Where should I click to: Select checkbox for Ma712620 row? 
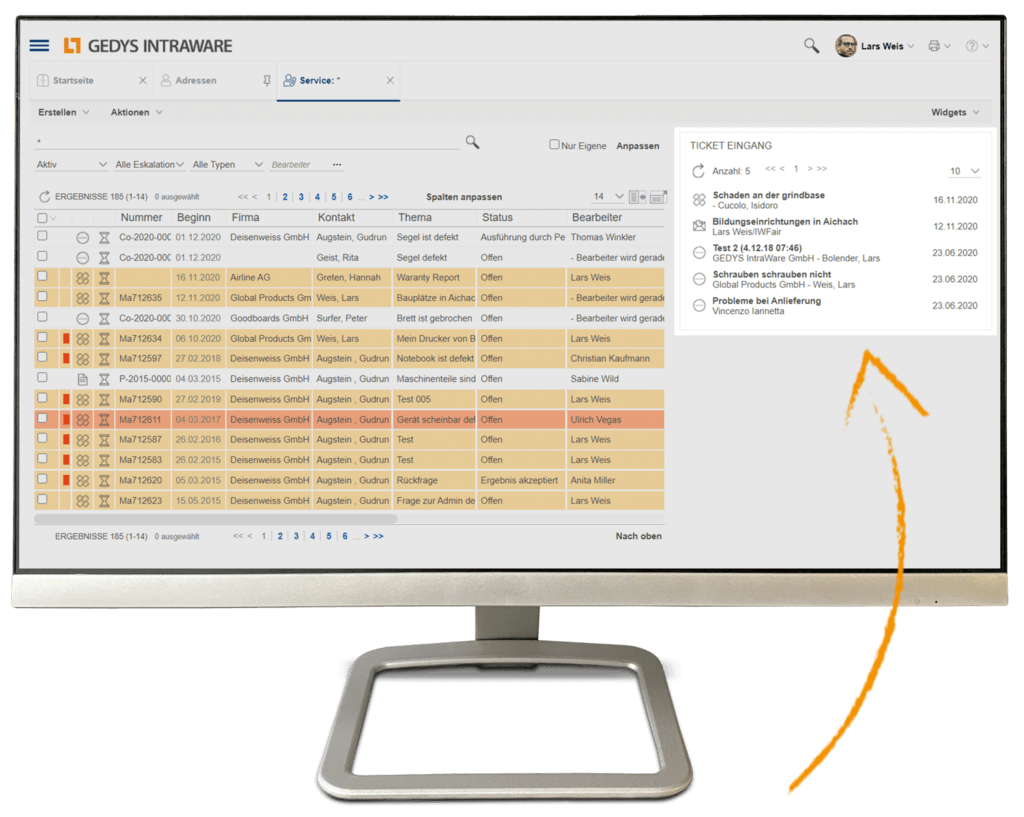coord(42,479)
